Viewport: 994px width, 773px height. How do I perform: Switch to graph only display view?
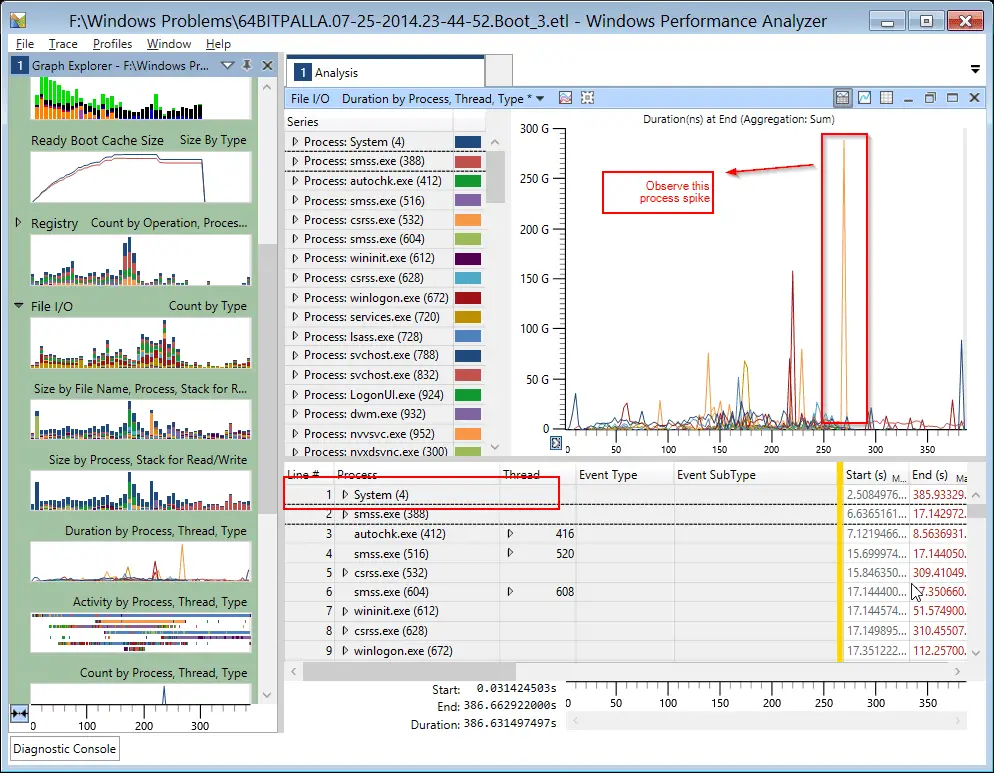[x=864, y=98]
